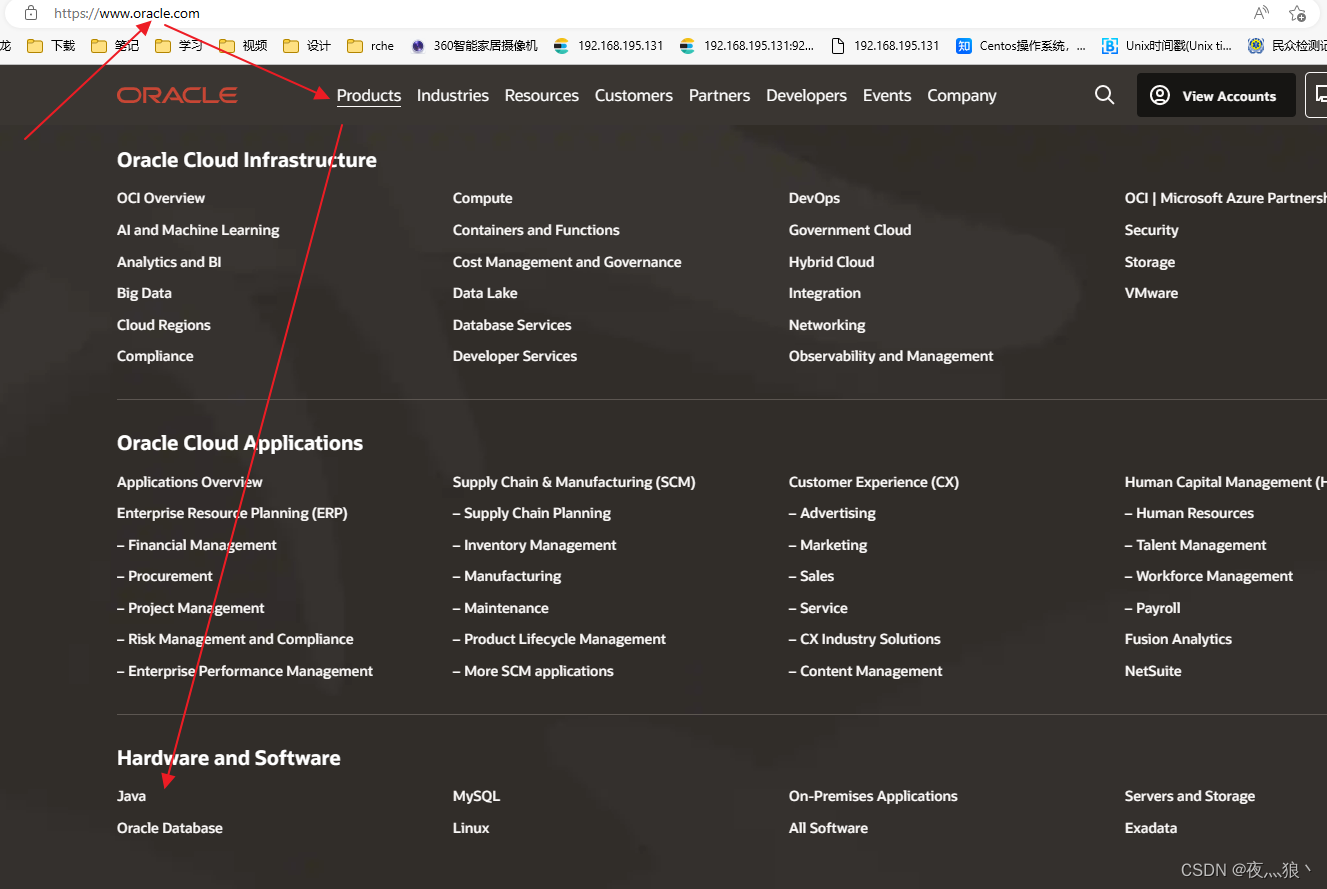The image size is (1327, 889).
Task: Open the Java link under Hardware and Software
Action: [x=131, y=796]
